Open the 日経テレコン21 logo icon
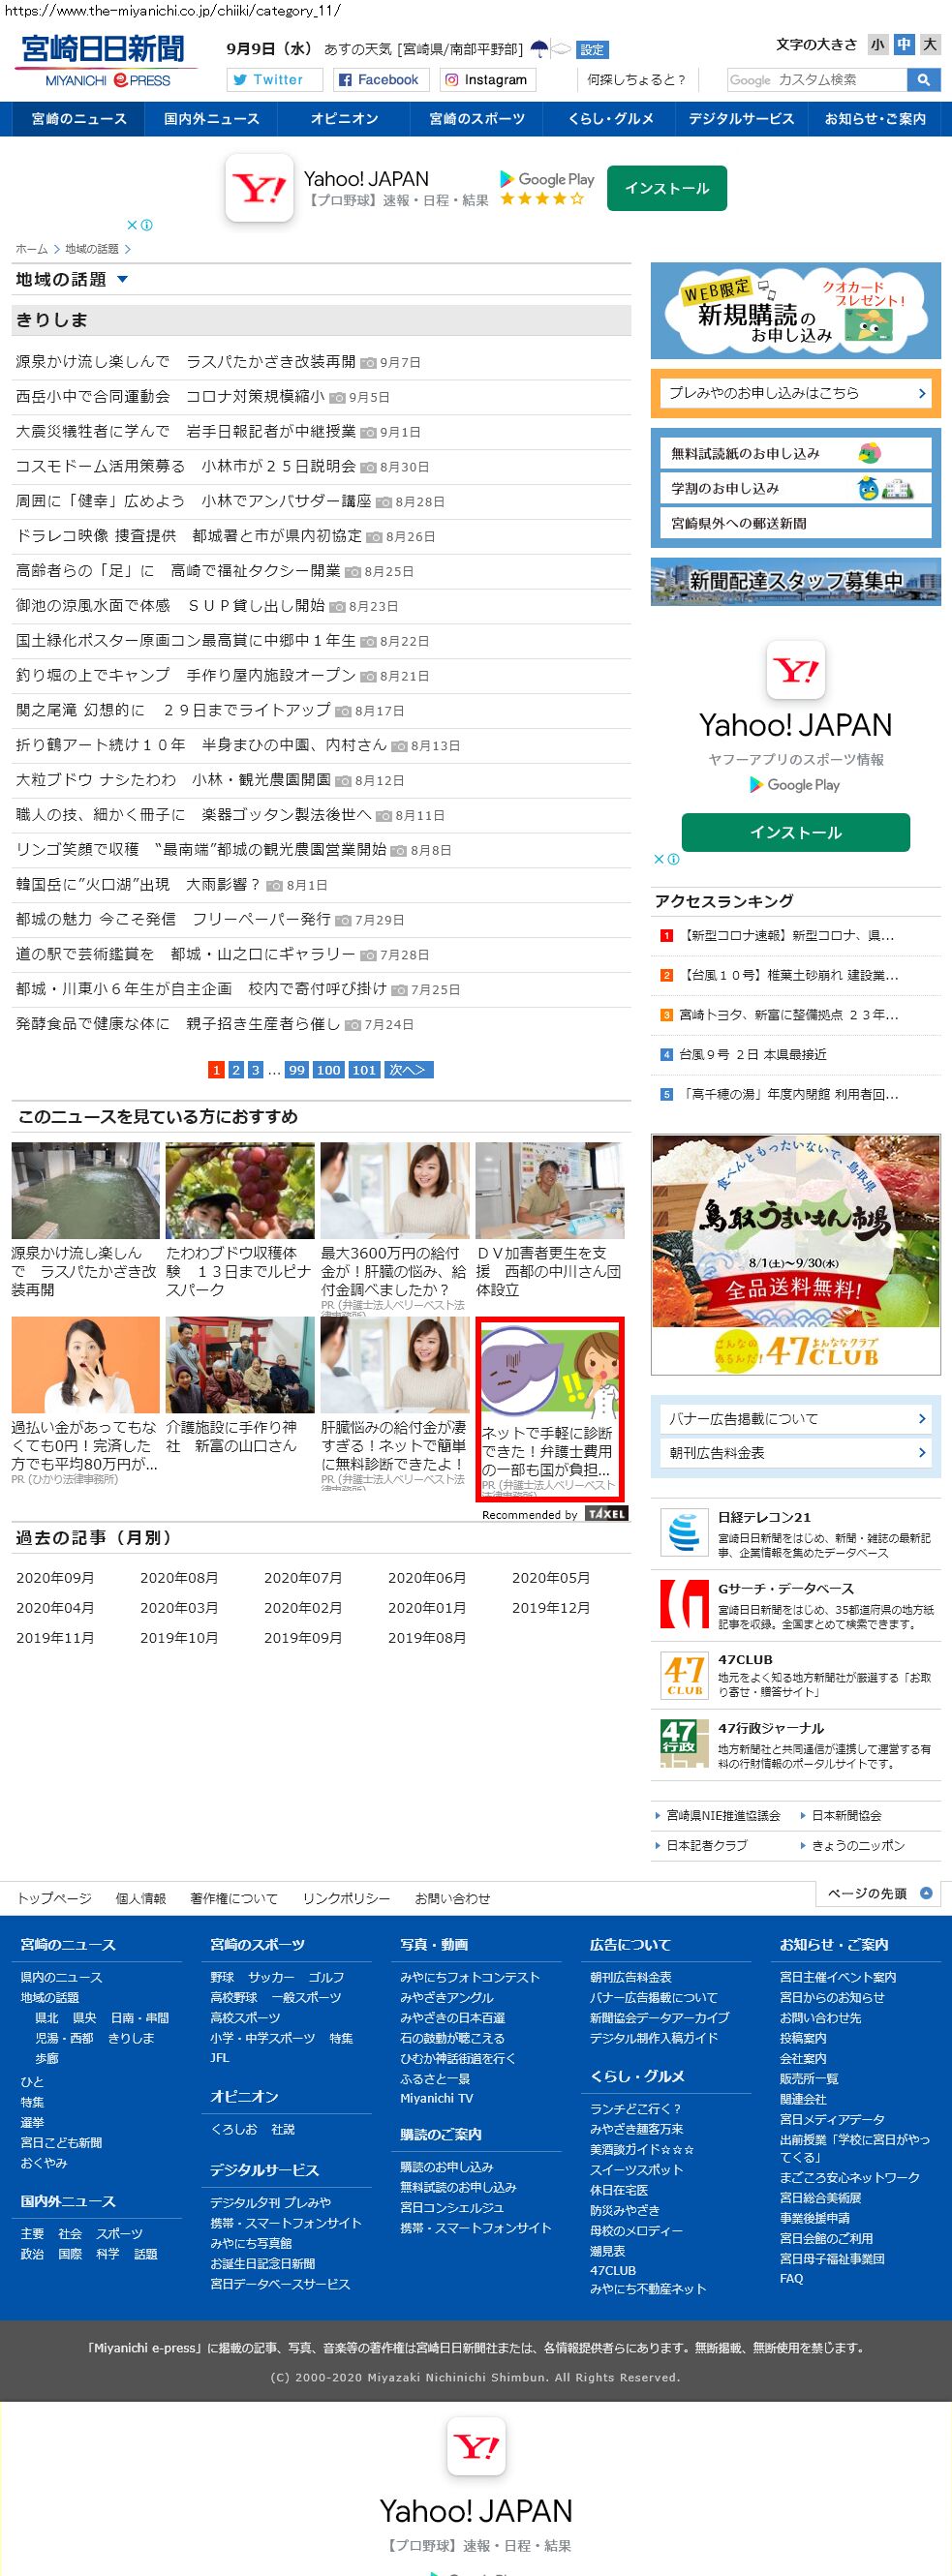Screen dimensions: 952x2576 tap(685, 1532)
